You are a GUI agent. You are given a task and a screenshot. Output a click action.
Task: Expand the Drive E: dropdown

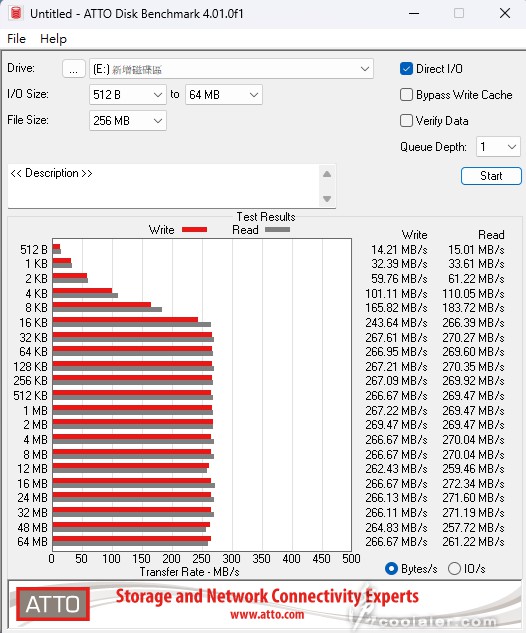click(231, 69)
